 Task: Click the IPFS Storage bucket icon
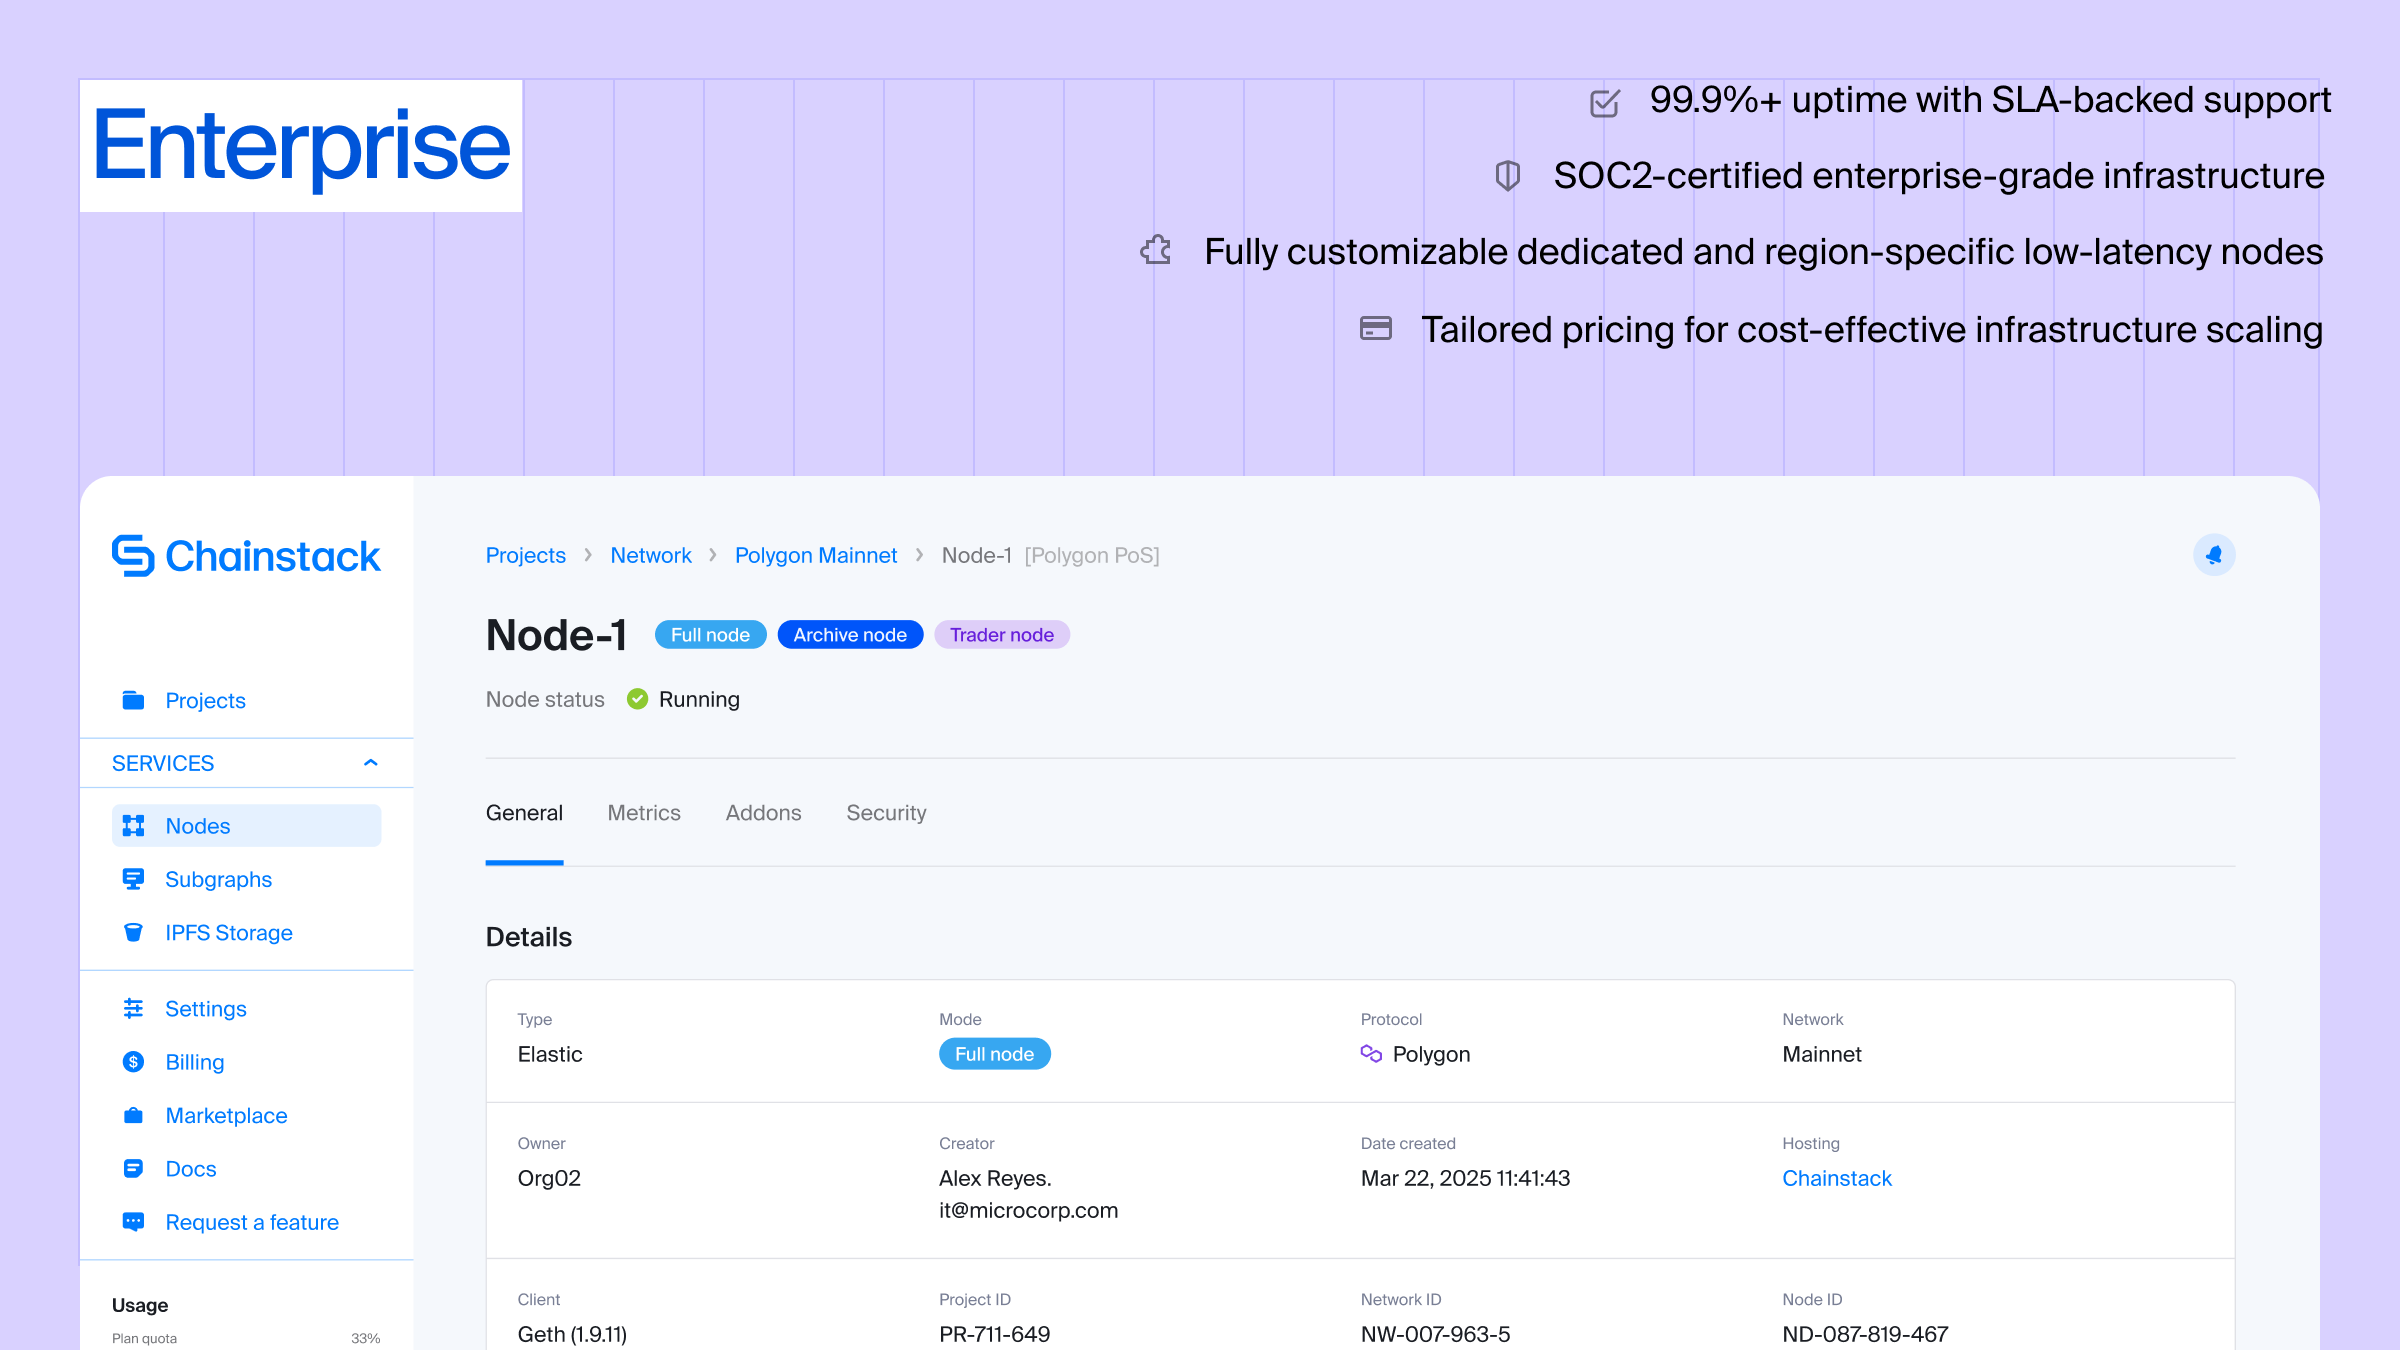[133, 932]
